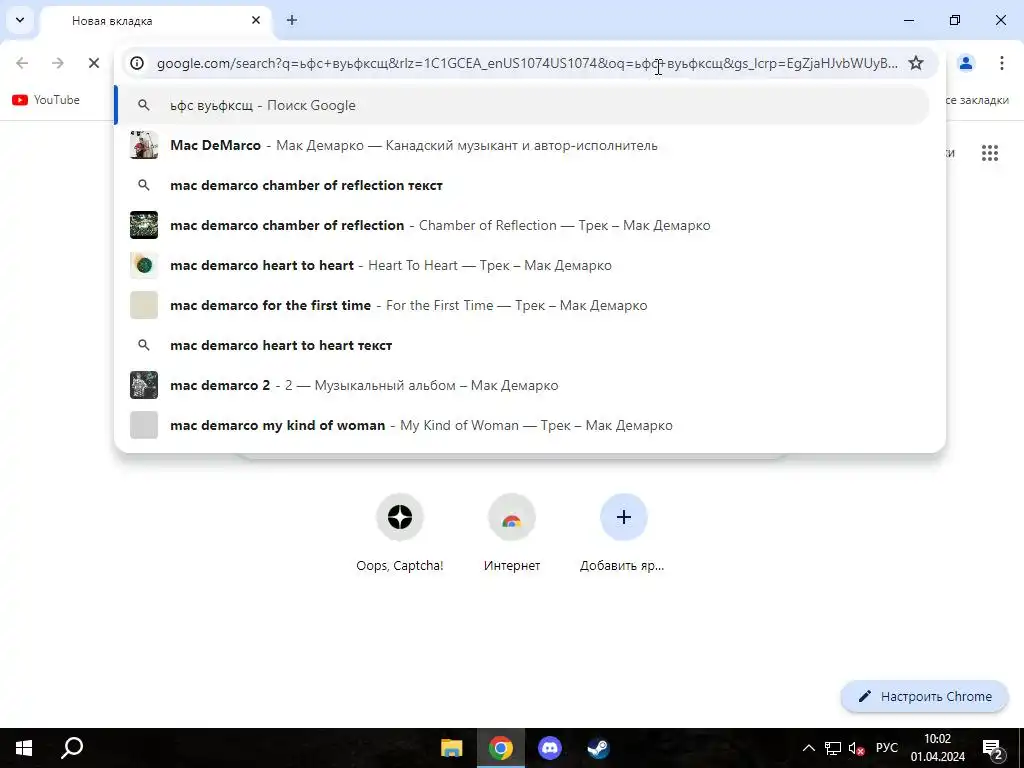Open Discord from the taskbar
The height and width of the screenshot is (768, 1024).
pyautogui.click(x=550, y=748)
